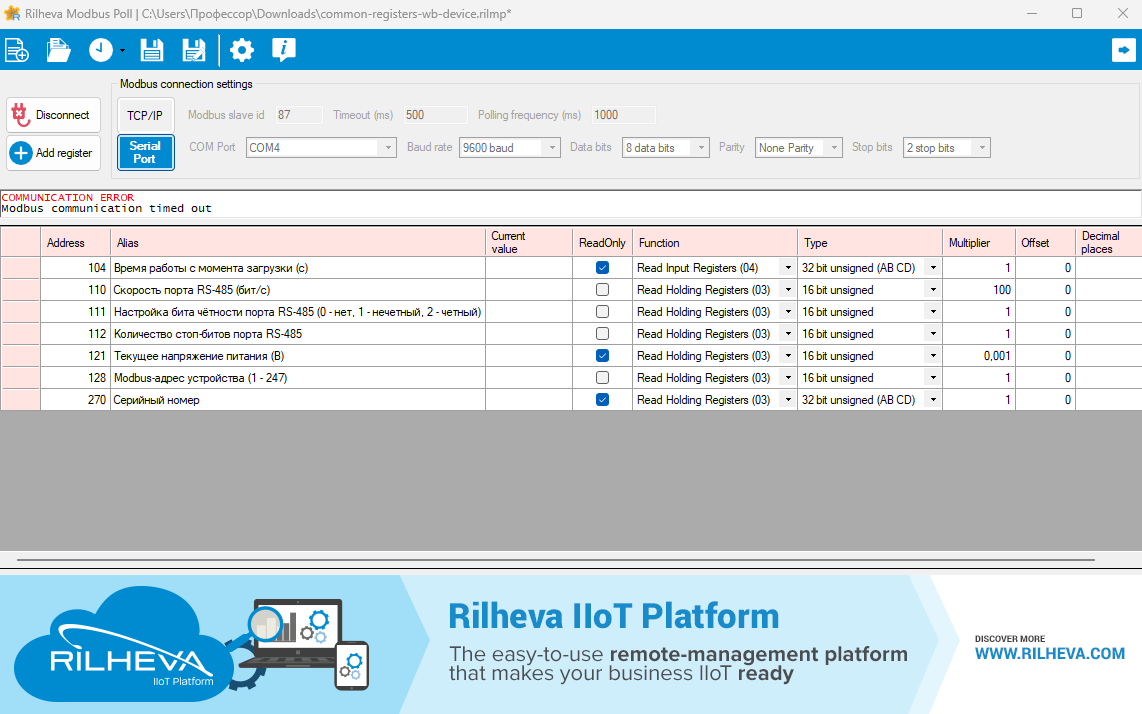Open the WWW.RILHEVA.COM link

tap(1050, 654)
